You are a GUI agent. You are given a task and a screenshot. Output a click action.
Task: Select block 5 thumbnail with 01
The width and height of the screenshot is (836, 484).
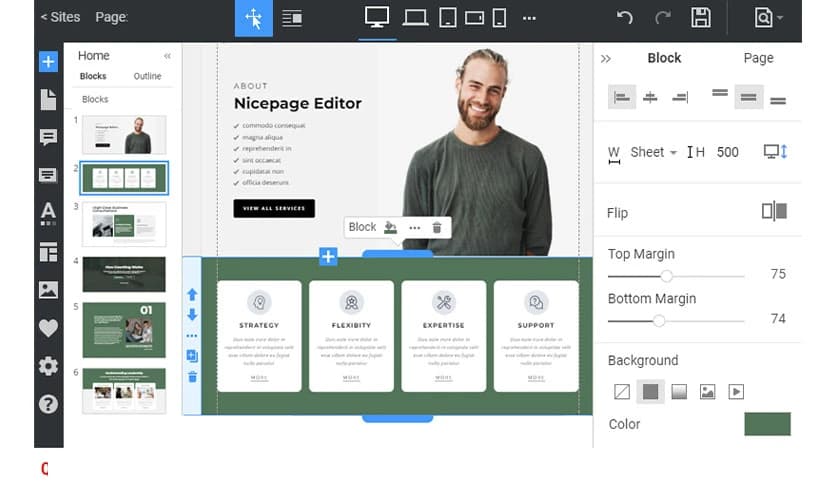[124, 329]
